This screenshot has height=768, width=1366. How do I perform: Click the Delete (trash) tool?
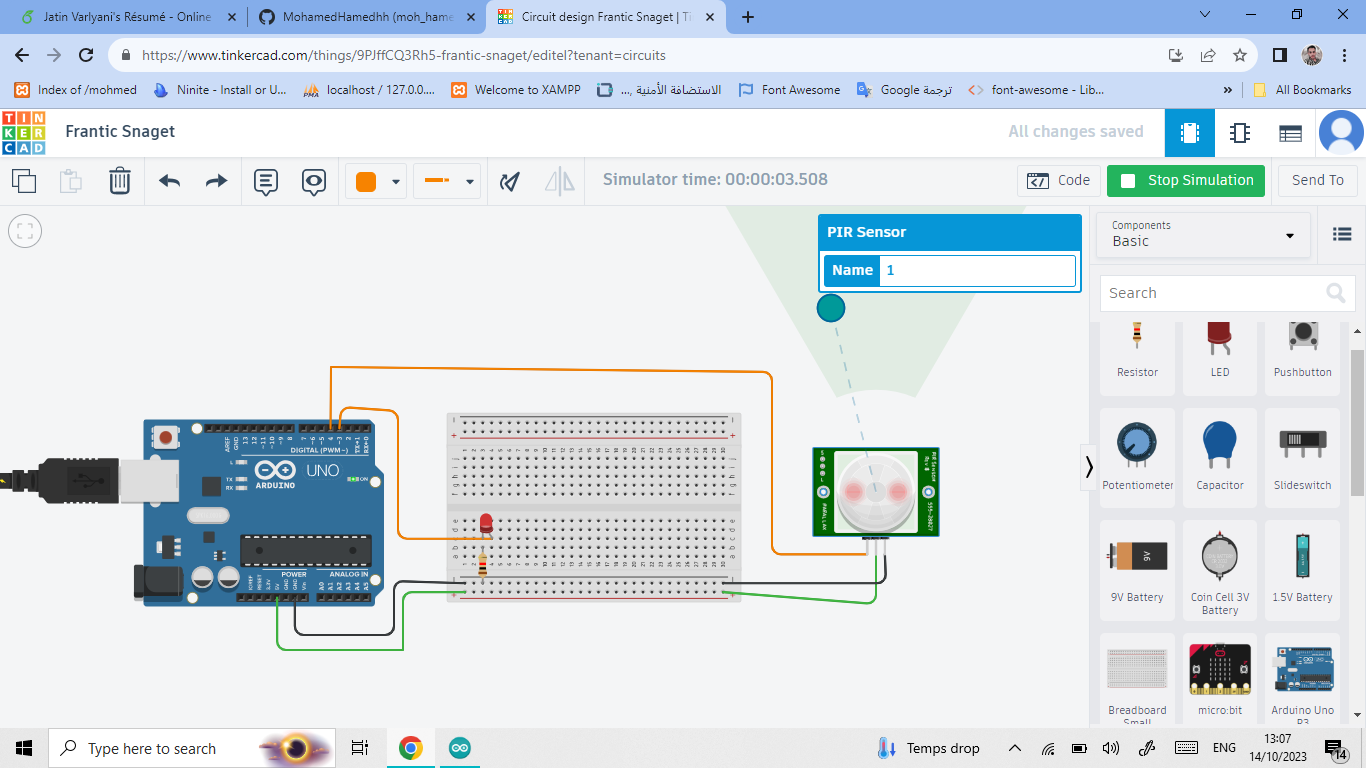tap(120, 181)
